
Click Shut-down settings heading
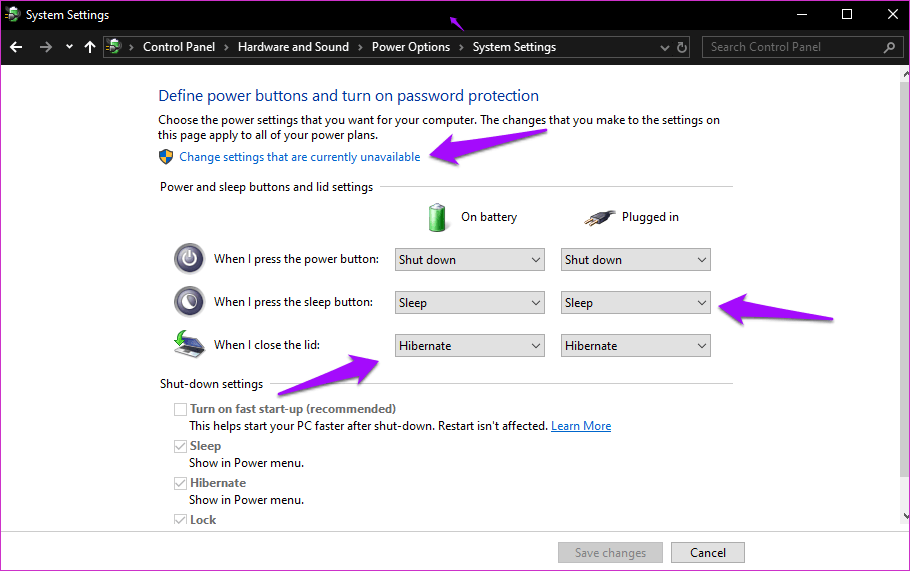point(211,384)
